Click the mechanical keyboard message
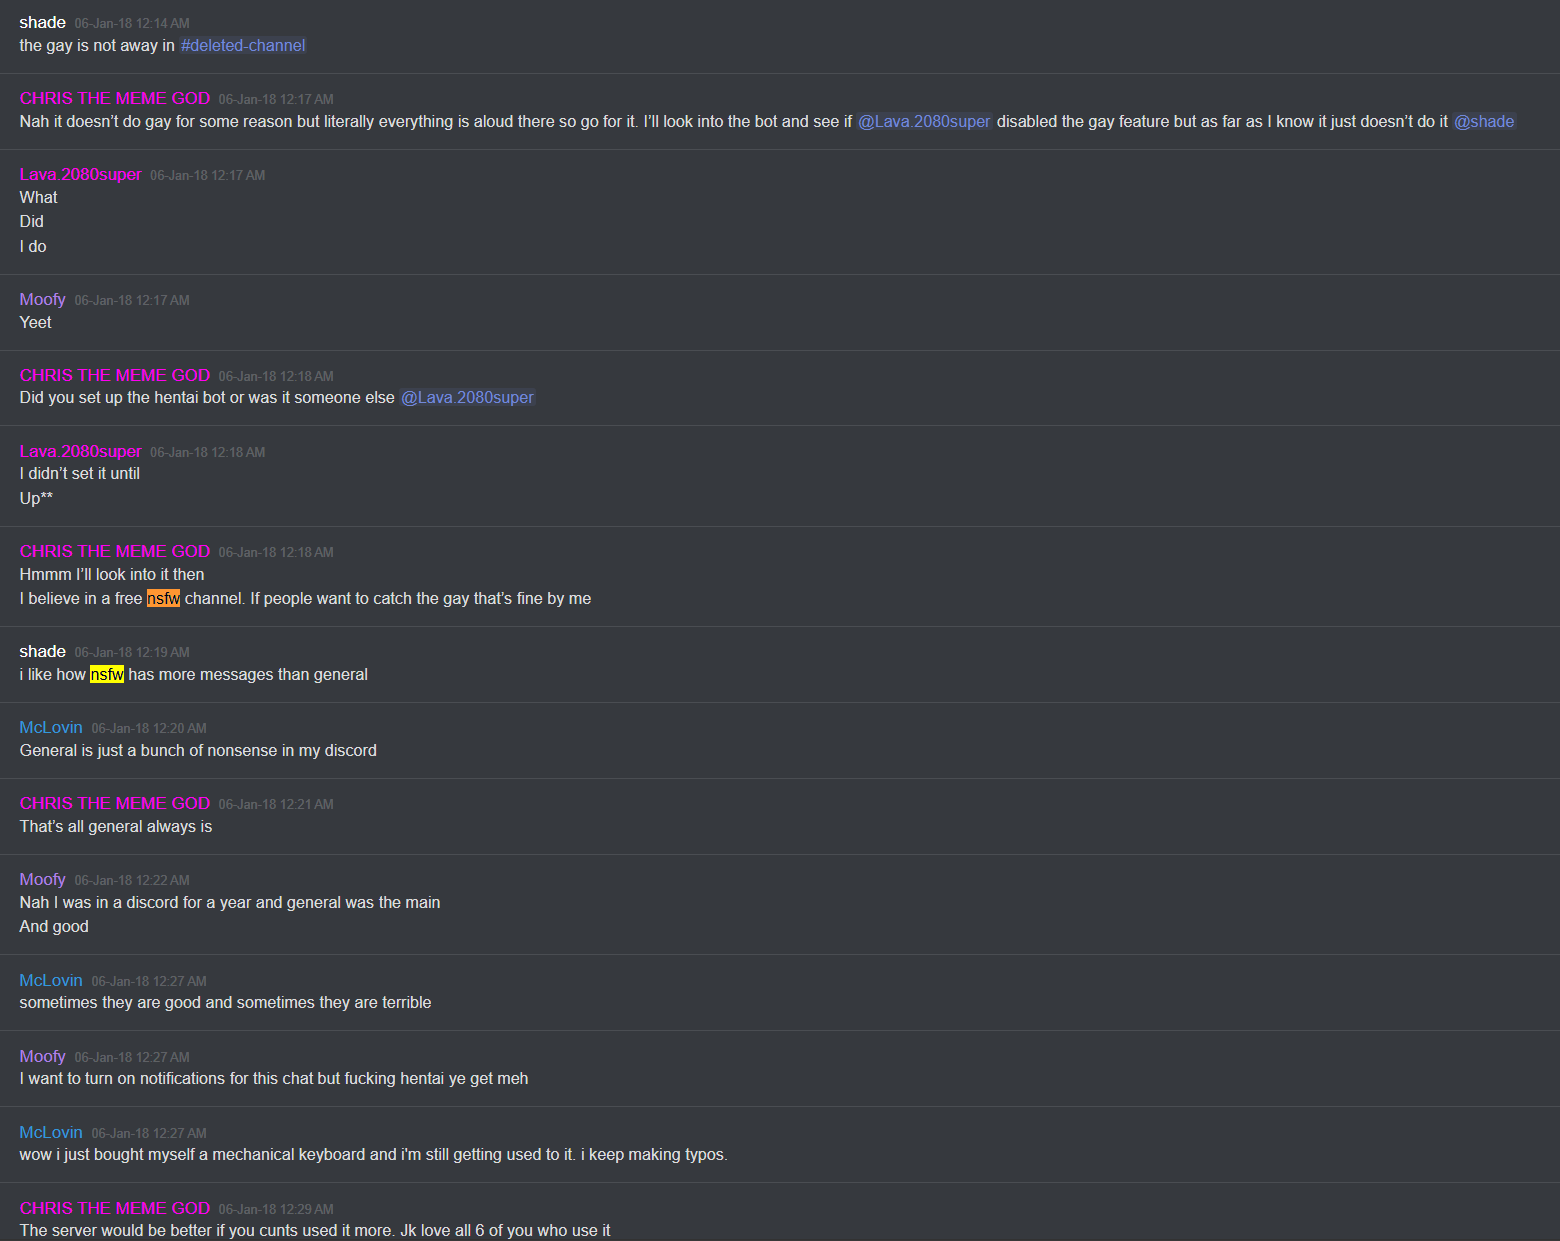 (374, 1155)
